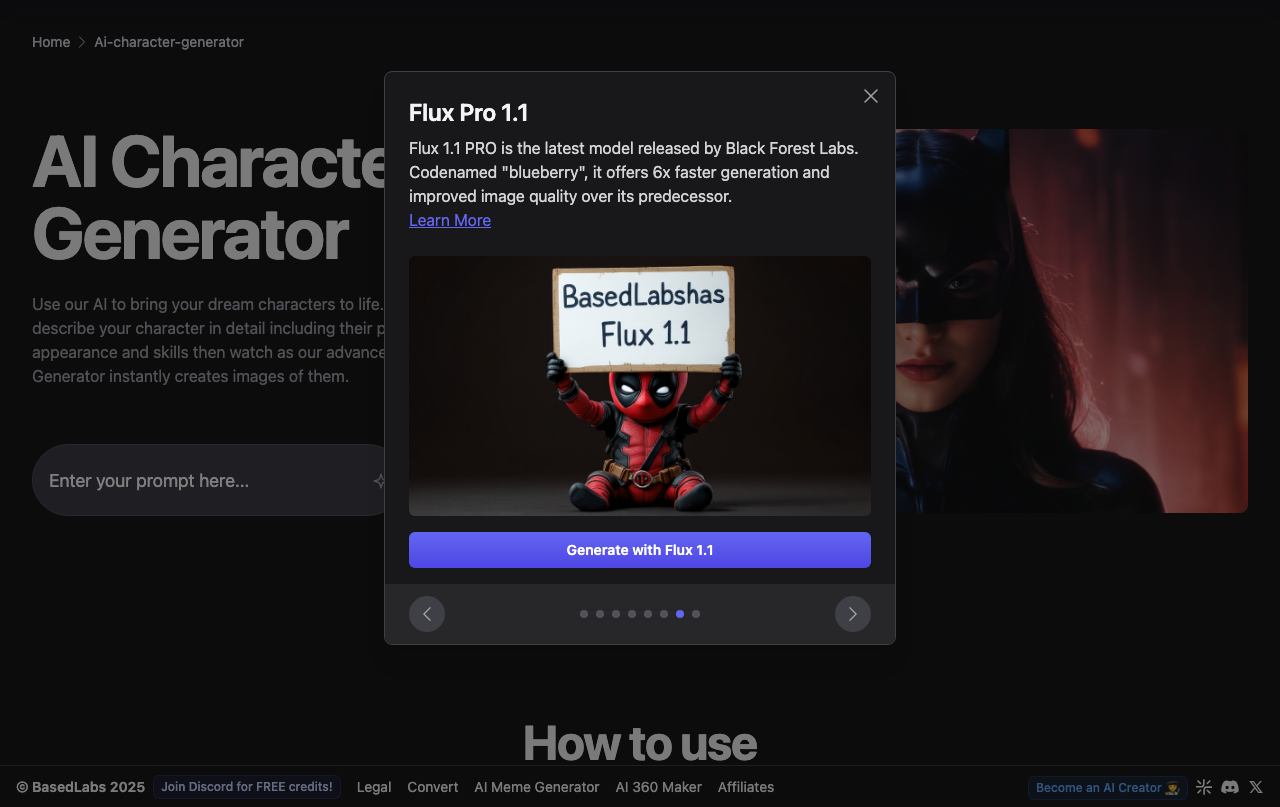Viewport: 1280px width, 807px height.
Task: Select the sixth carousel dot
Action: (x=664, y=614)
